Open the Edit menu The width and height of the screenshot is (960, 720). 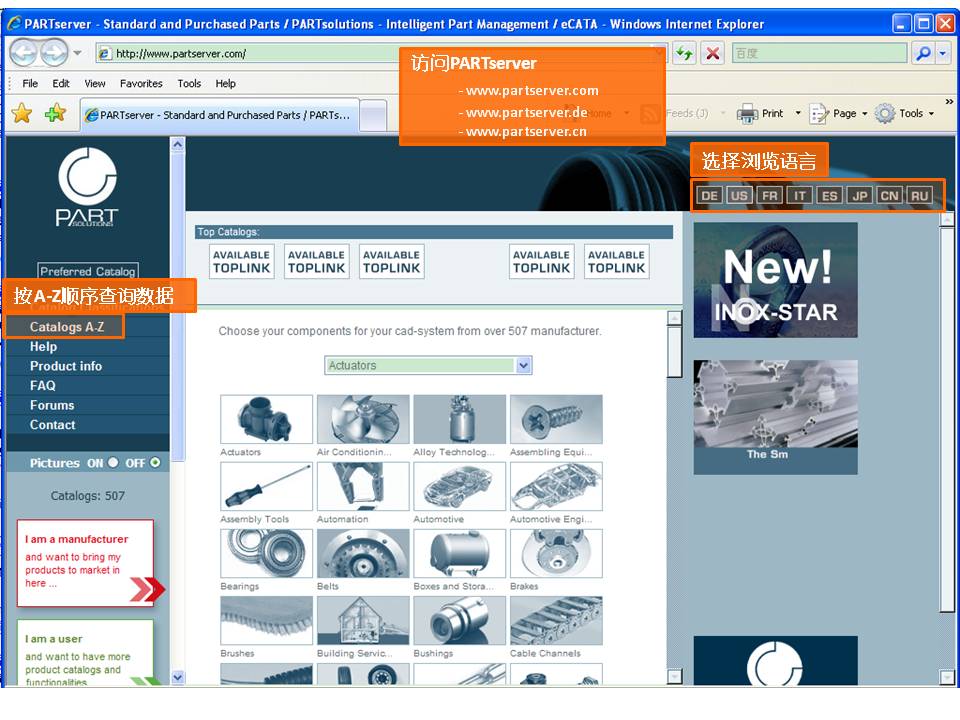coord(61,83)
